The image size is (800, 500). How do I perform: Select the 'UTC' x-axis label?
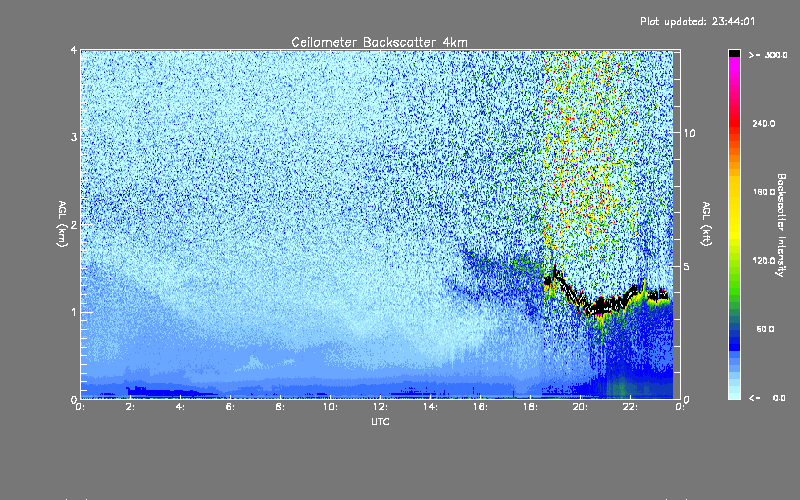coord(380,421)
